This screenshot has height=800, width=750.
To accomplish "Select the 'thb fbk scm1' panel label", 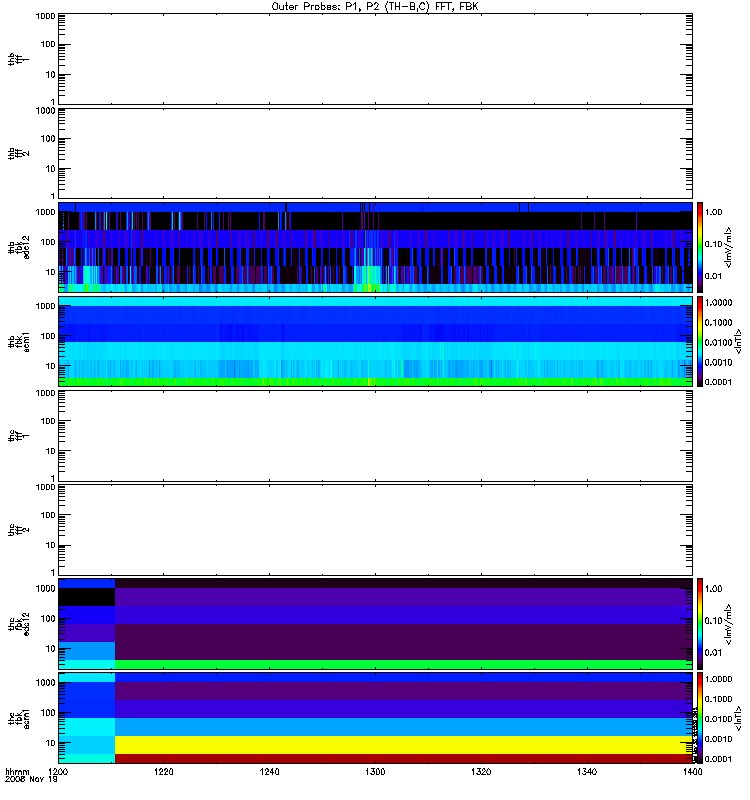I will click(19, 341).
